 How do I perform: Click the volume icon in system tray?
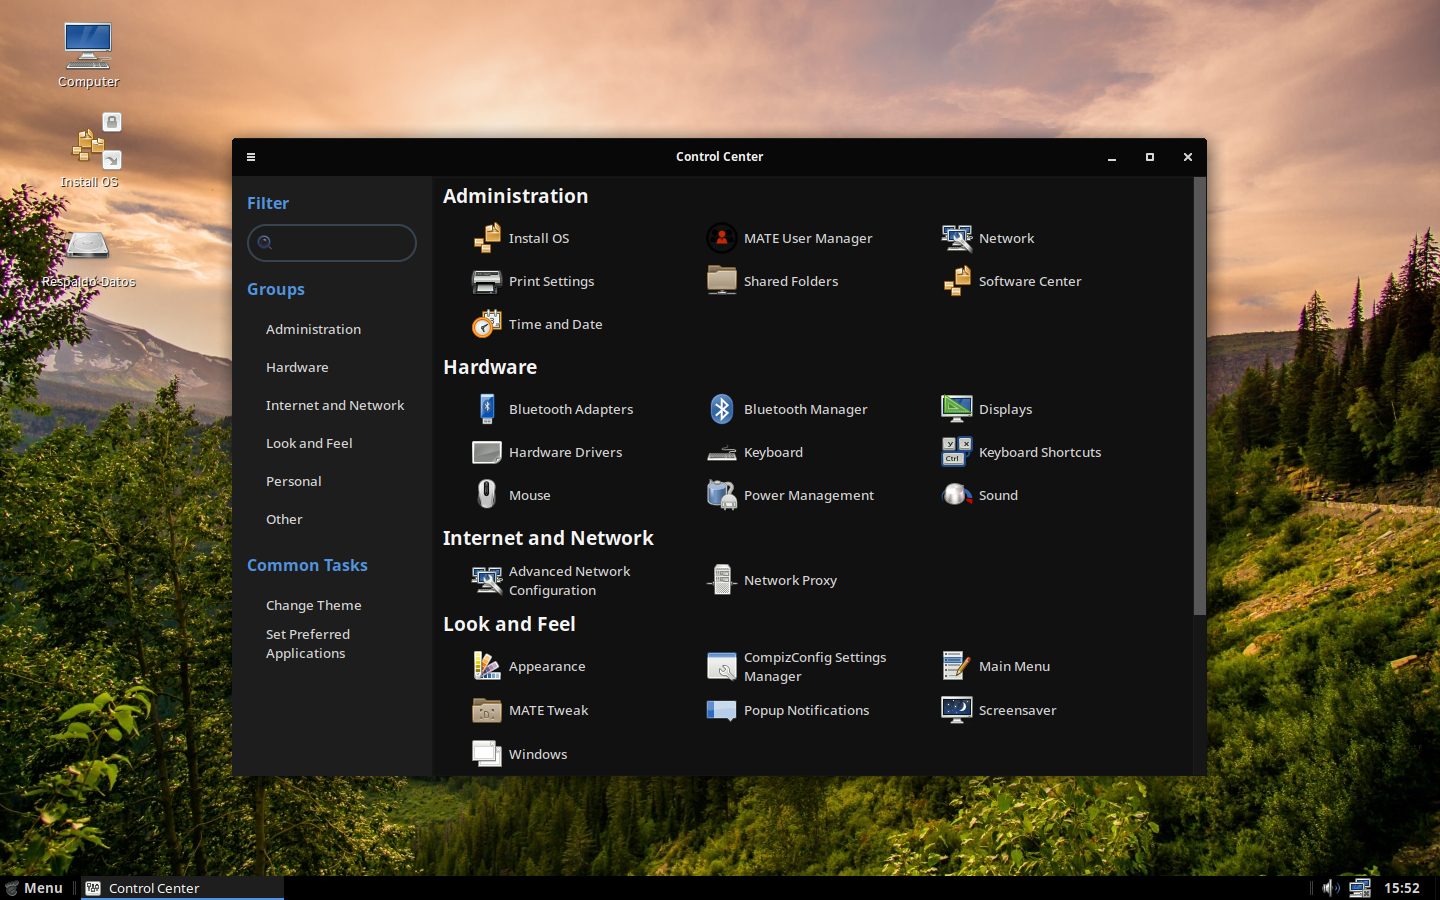pyautogui.click(x=1330, y=888)
